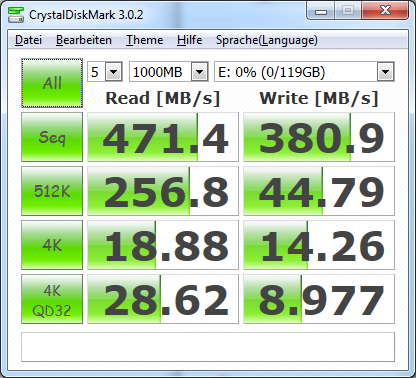The image size is (416, 378).
Task: Click the 4K write result 14.26
Action: coord(319,245)
